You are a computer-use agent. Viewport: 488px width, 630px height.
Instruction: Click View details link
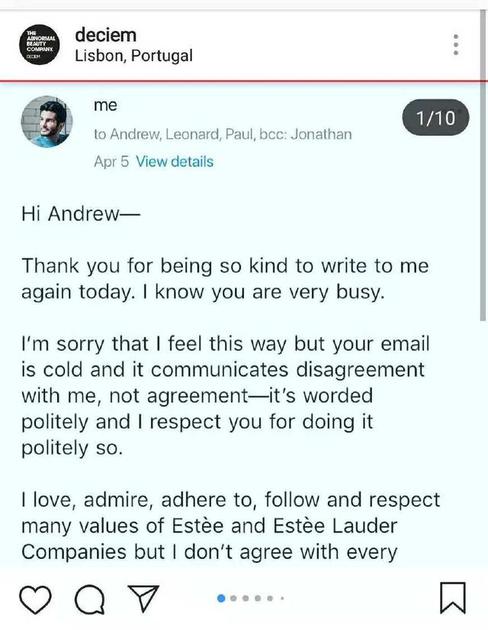point(174,162)
